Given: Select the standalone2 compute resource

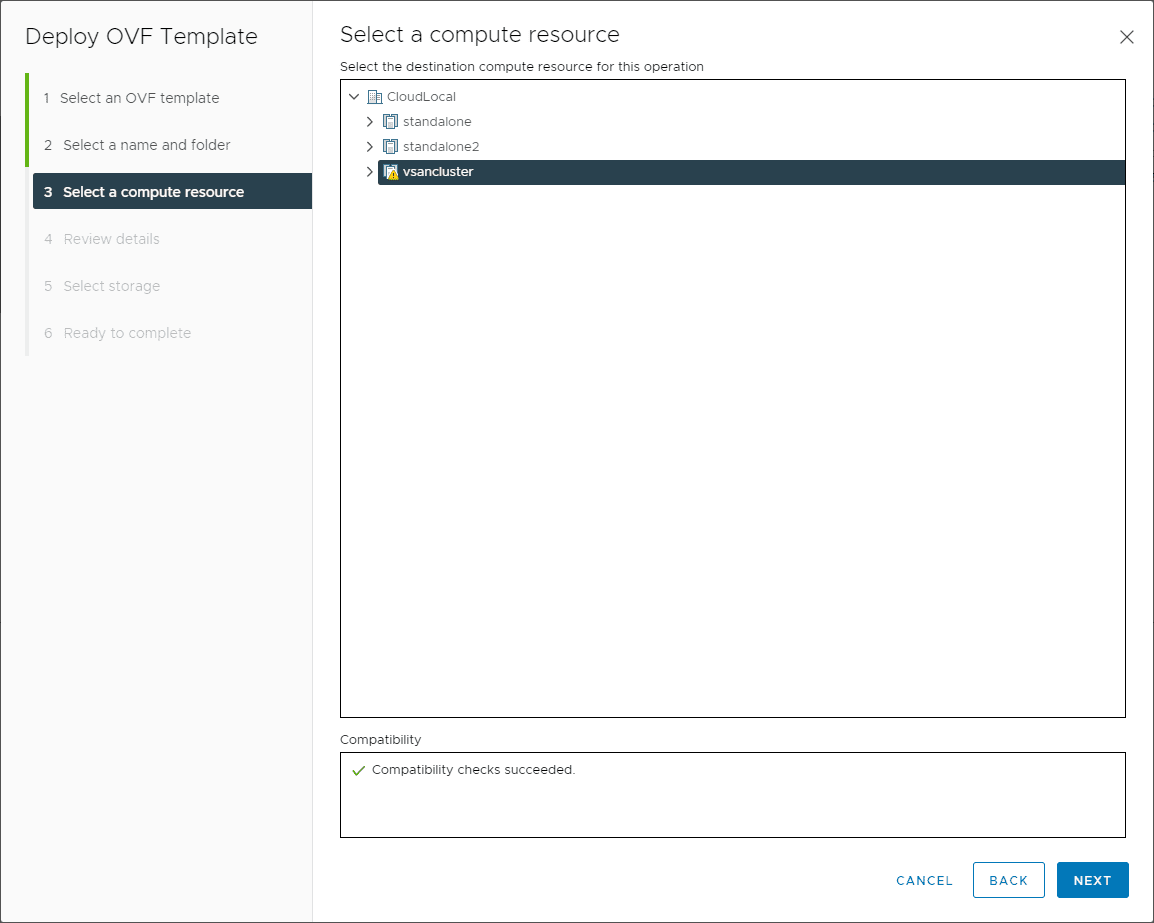Looking at the screenshot, I should coord(441,147).
